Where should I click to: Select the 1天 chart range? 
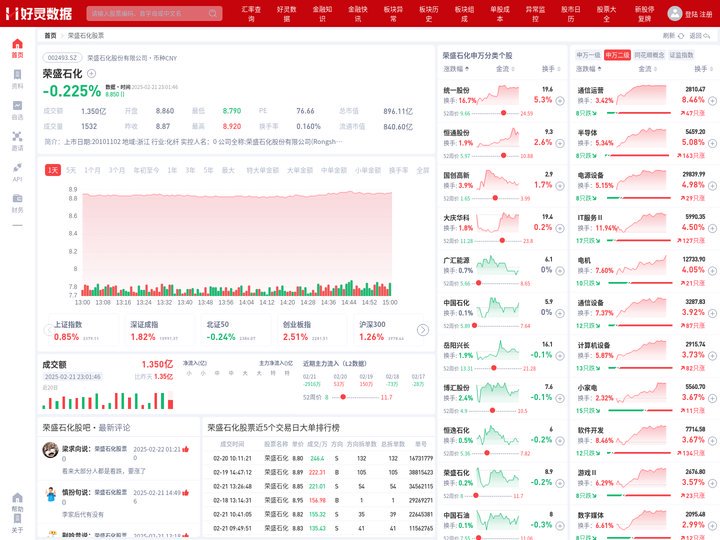click(53, 170)
